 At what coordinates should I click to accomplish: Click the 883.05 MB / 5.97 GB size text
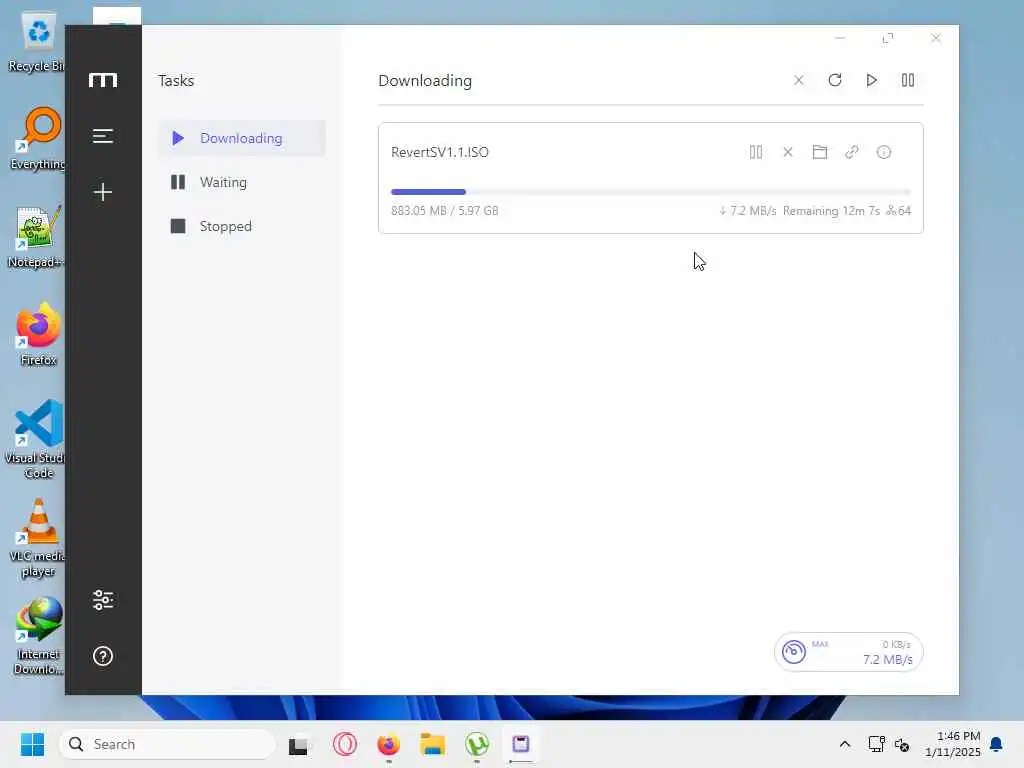coord(445,211)
